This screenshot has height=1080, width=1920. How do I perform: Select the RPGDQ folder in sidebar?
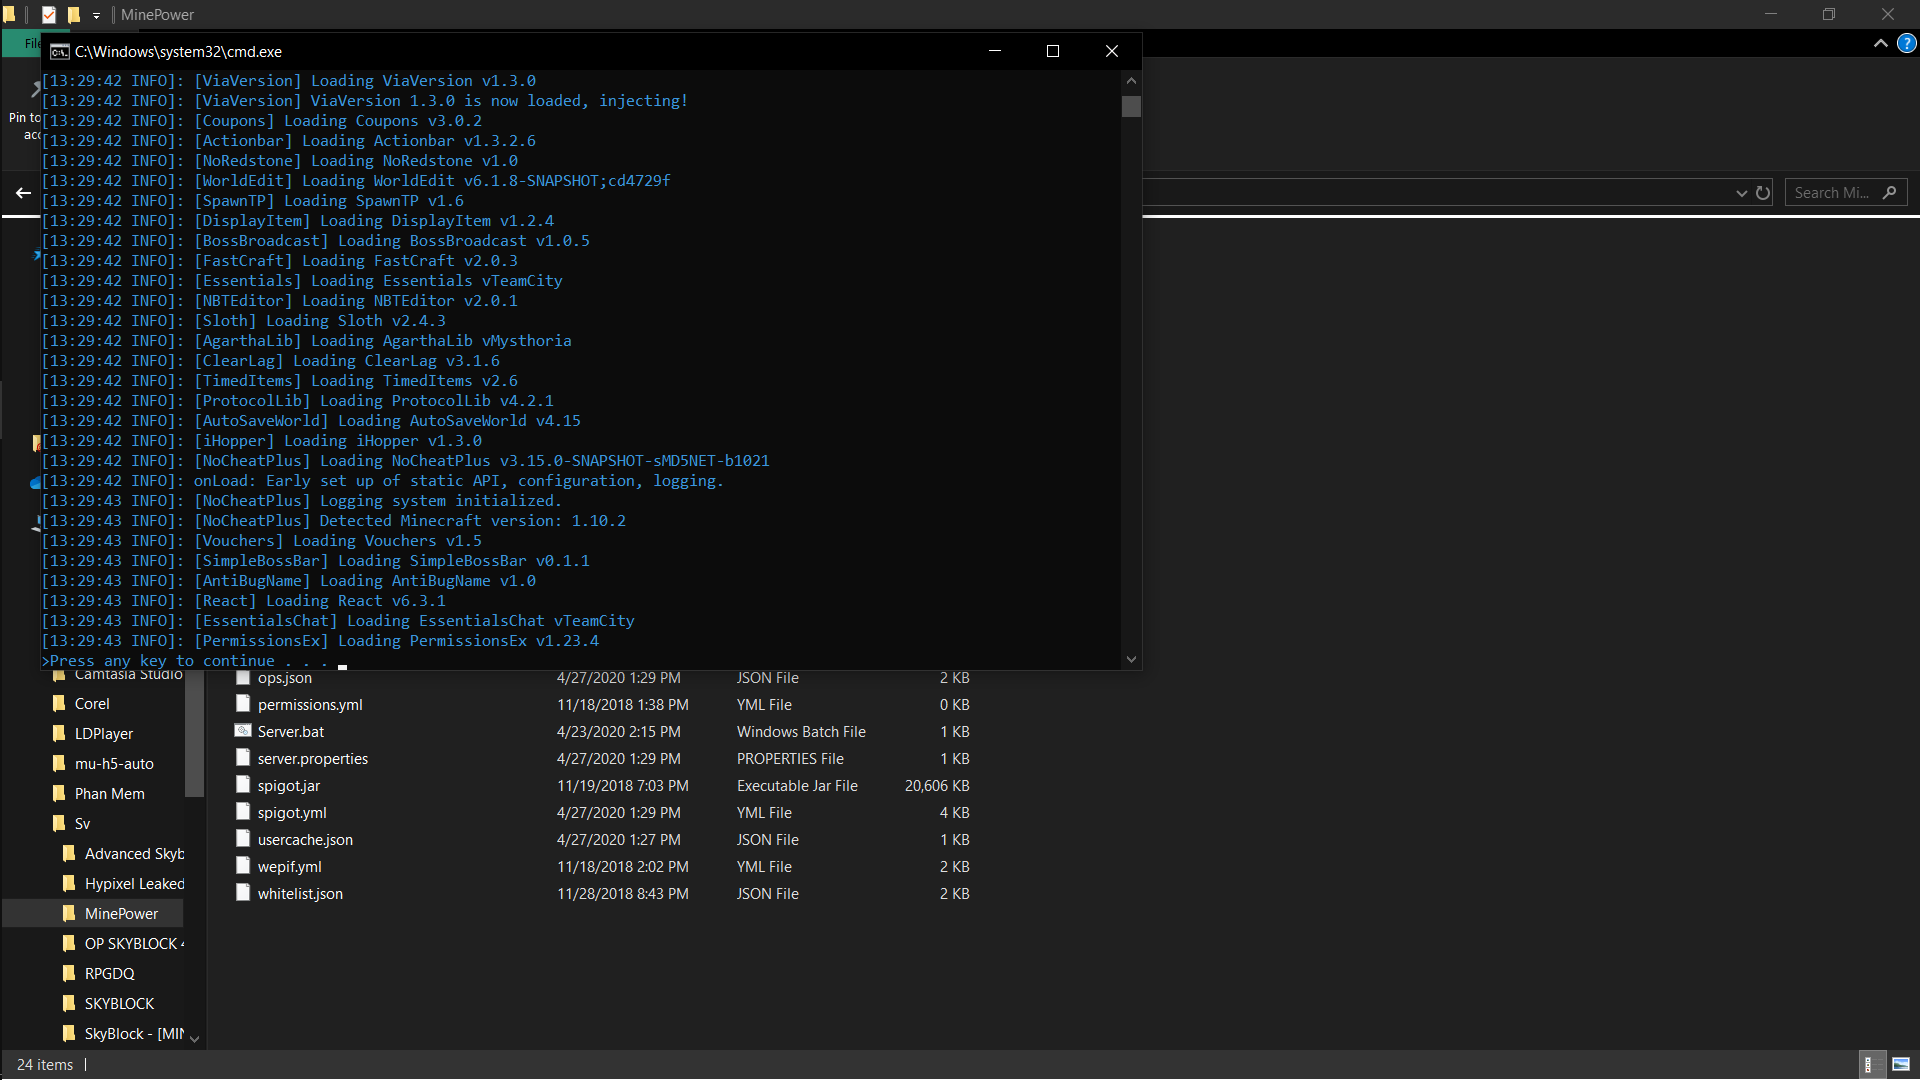(x=109, y=974)
